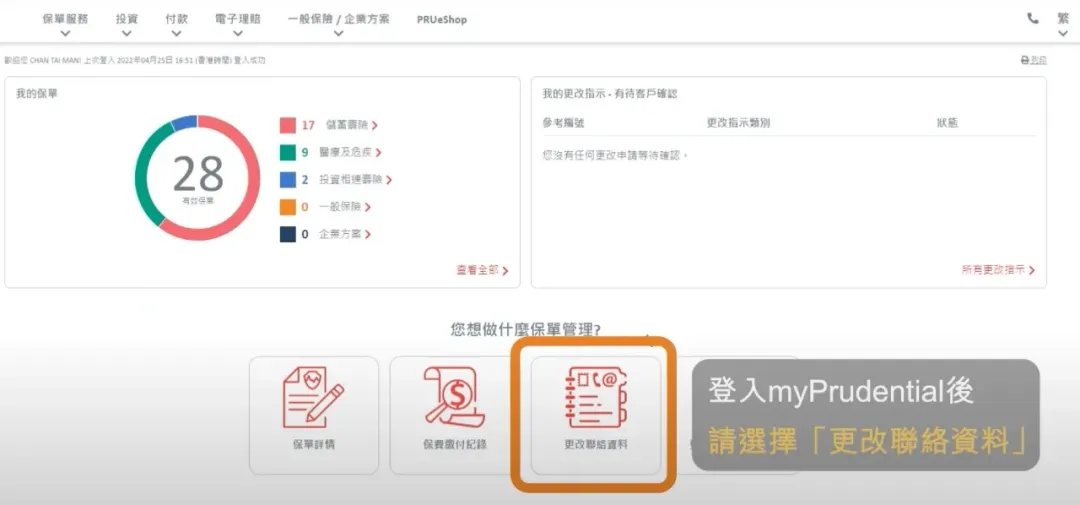Image resolution: width=1080 pixels, height=505 pixels.
Task: Click the chevron arrow beside 投資相連壽險
Action: [389, 180]
